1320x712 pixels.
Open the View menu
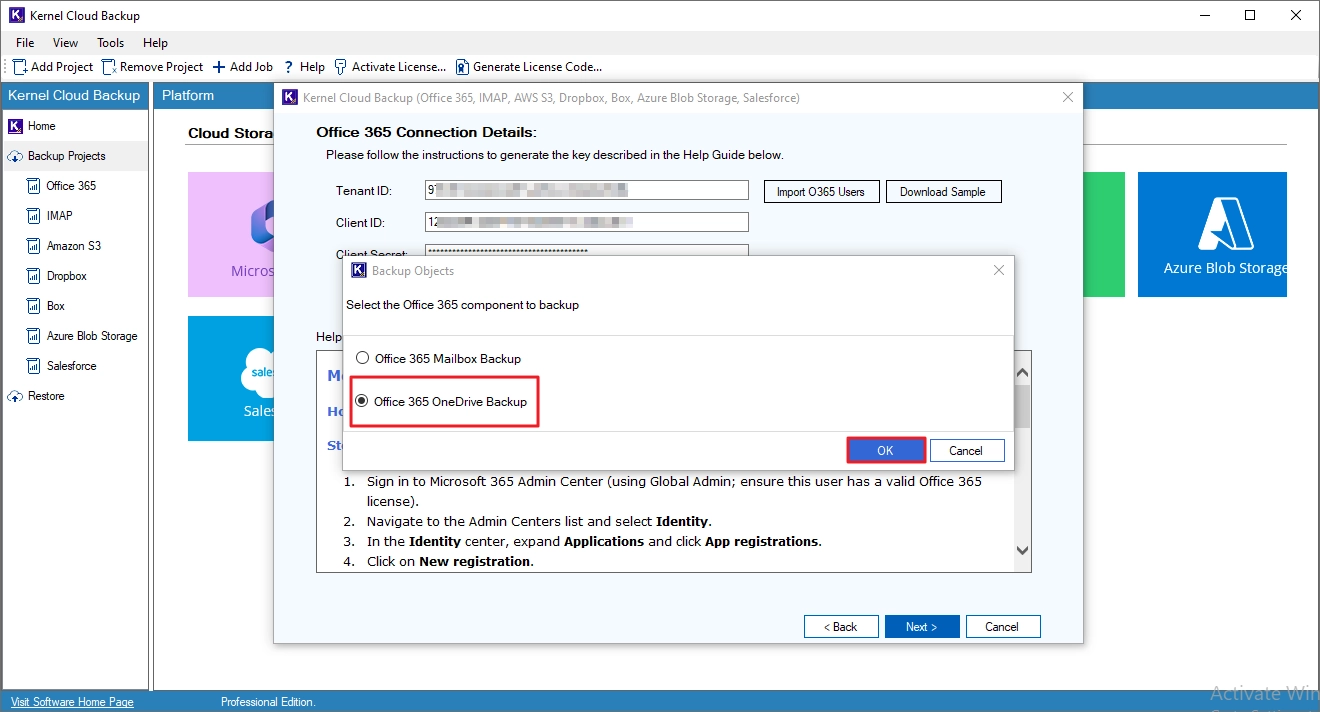[x=66, y=43]
